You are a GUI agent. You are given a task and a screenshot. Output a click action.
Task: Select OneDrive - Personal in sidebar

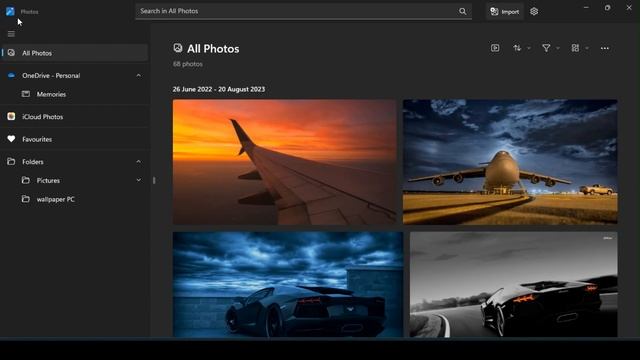pyautogui.click(x=51, y=76)
